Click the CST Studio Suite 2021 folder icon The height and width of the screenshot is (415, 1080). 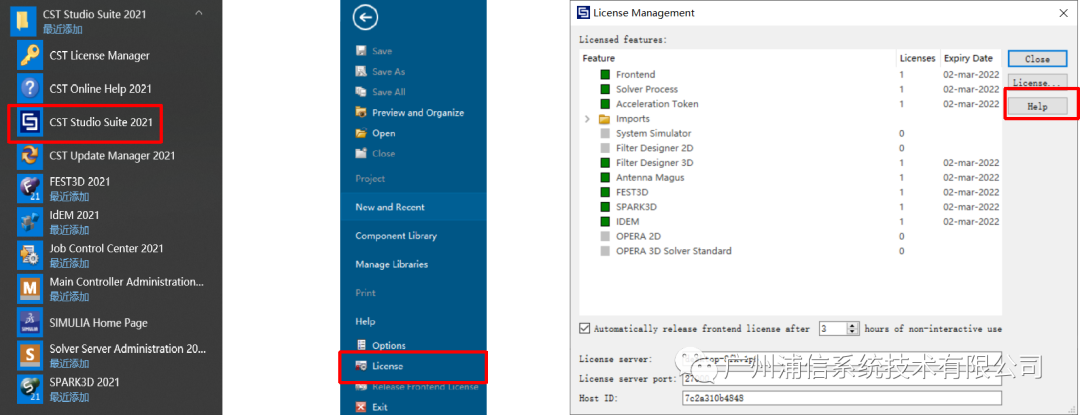click(23, 20)
